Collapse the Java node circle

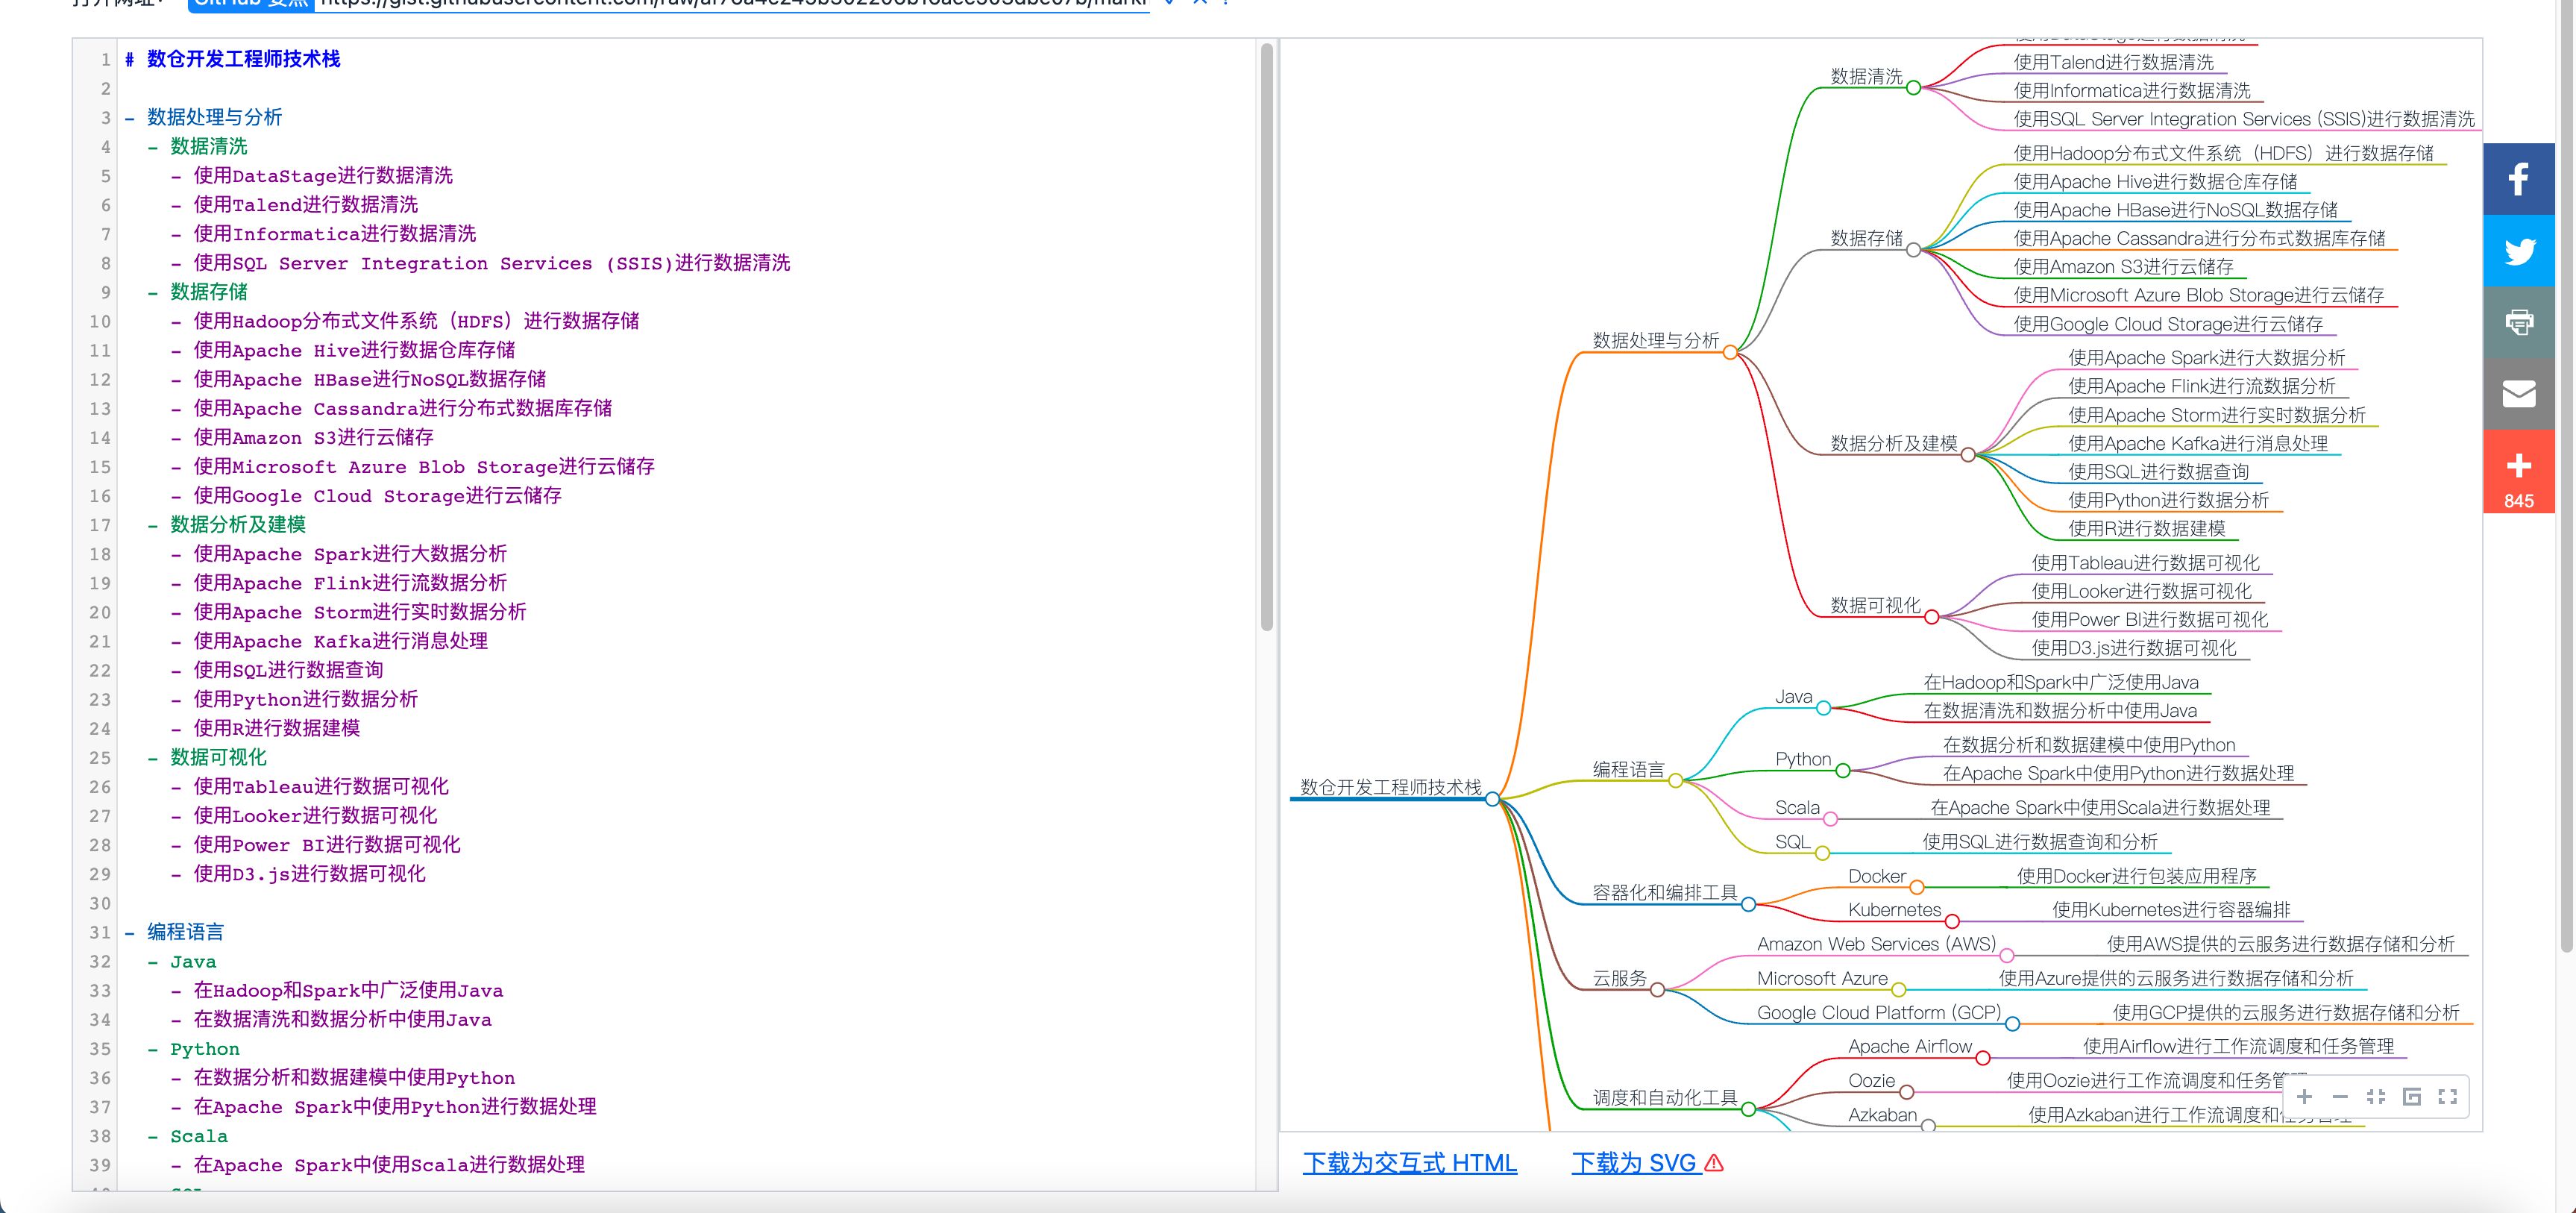pyautogui.click(x=1823, y=708)
